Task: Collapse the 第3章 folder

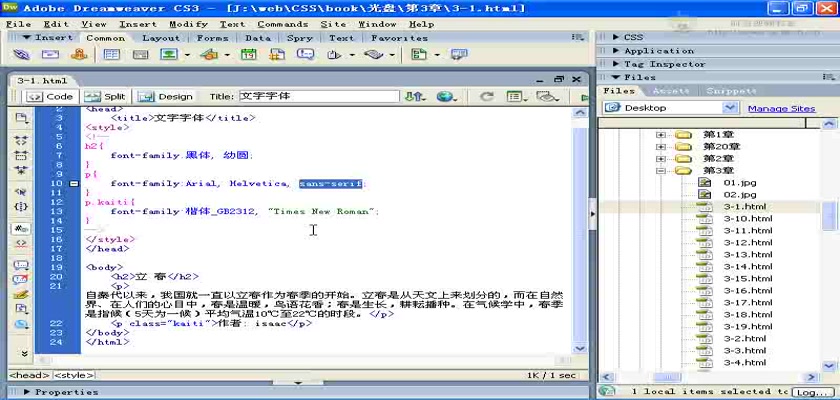Action: [661, 171]
